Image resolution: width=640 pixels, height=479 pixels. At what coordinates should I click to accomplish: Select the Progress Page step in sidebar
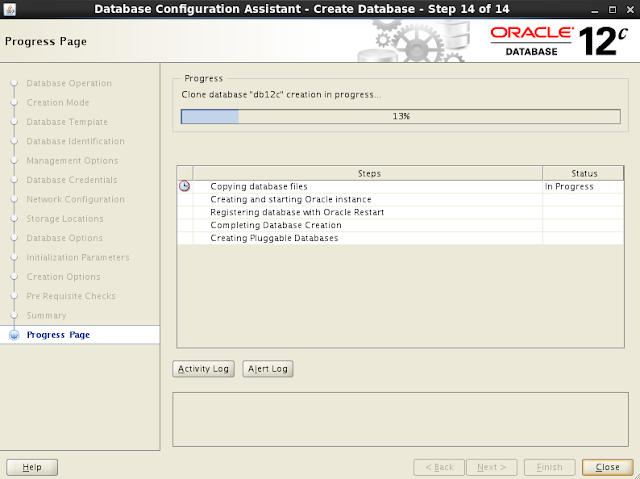coord(58,335)
